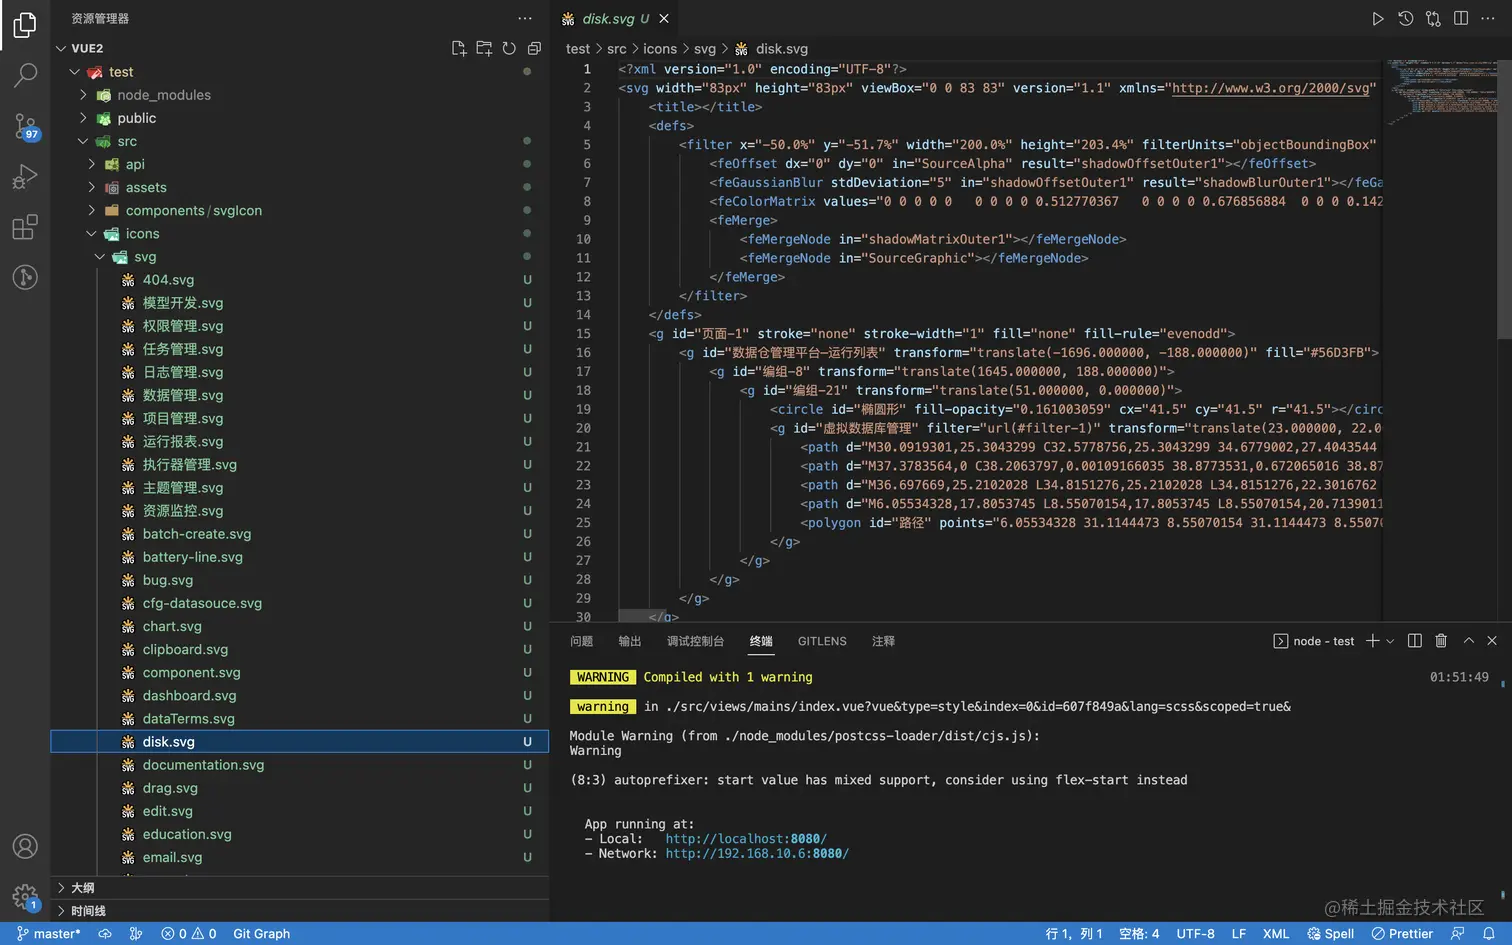Toggle Spell checker in status bar
The image size is (1512, 945).
pos(1330,933)
